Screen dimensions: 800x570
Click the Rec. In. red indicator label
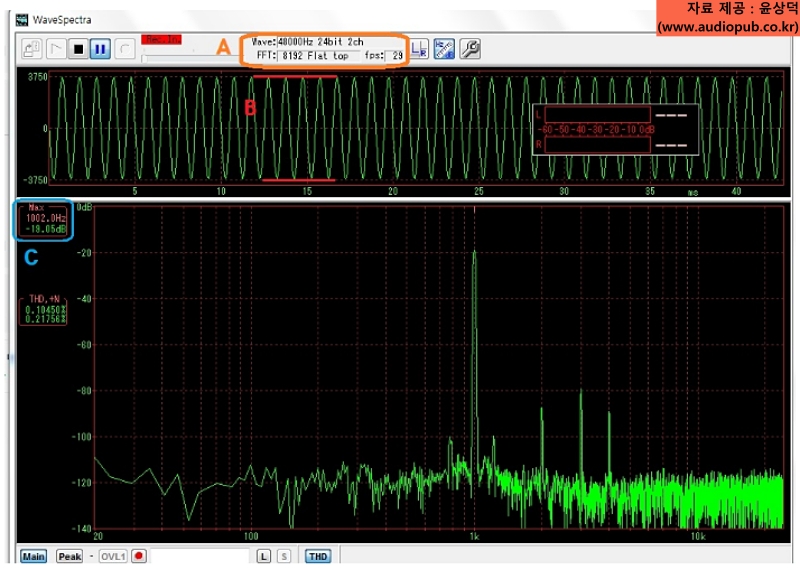click(162, 39)
